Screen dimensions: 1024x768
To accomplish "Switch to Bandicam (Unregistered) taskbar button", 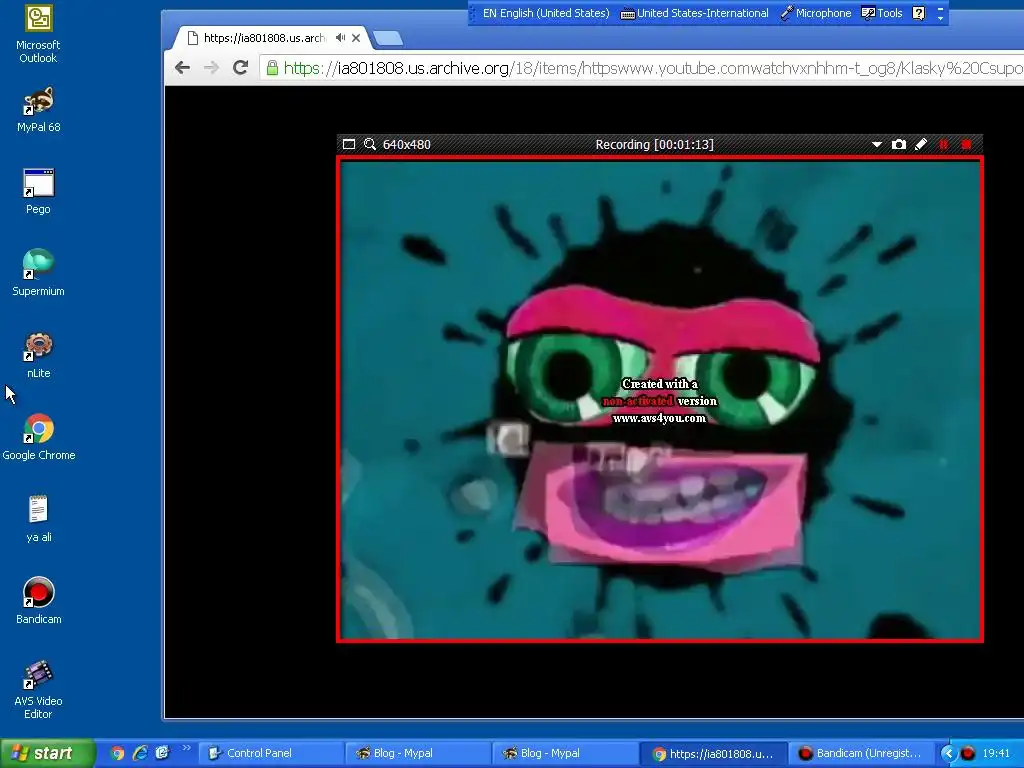I will (x=861, y=754).
